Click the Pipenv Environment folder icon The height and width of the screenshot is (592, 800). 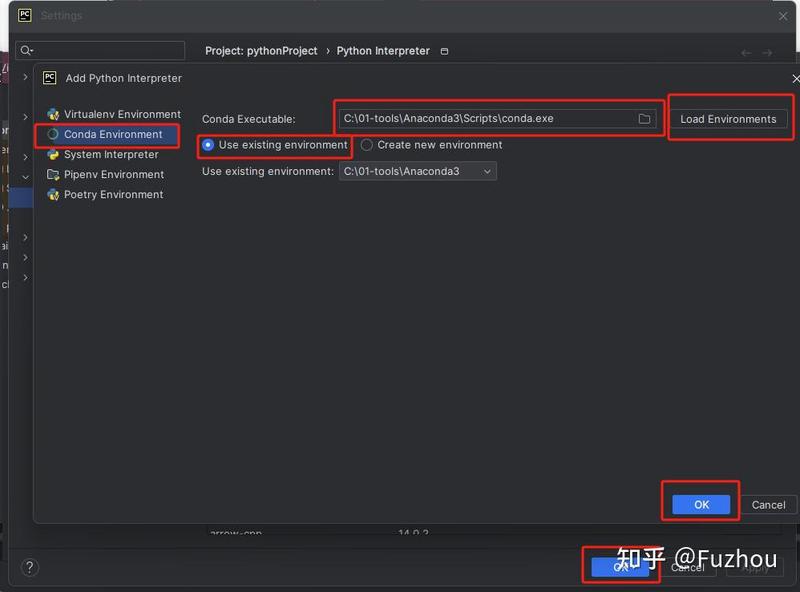tap(53, 175)
